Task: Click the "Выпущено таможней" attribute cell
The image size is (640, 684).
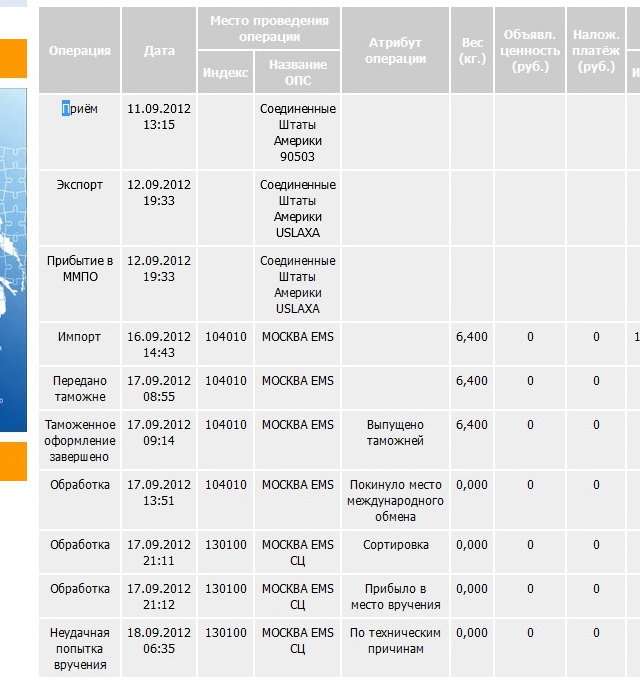Action: click(x=395, y=433)
